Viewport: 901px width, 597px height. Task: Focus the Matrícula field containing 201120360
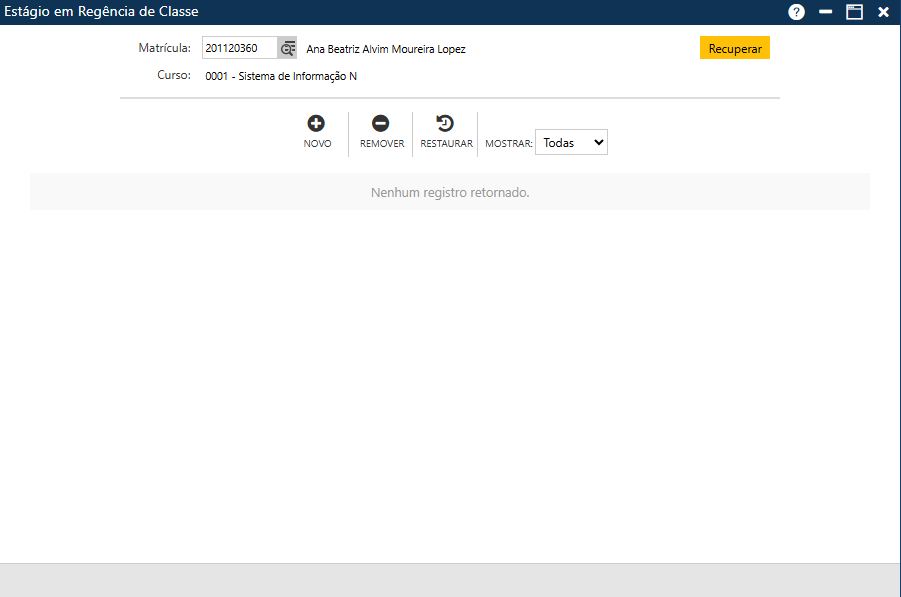pos(239,49)
